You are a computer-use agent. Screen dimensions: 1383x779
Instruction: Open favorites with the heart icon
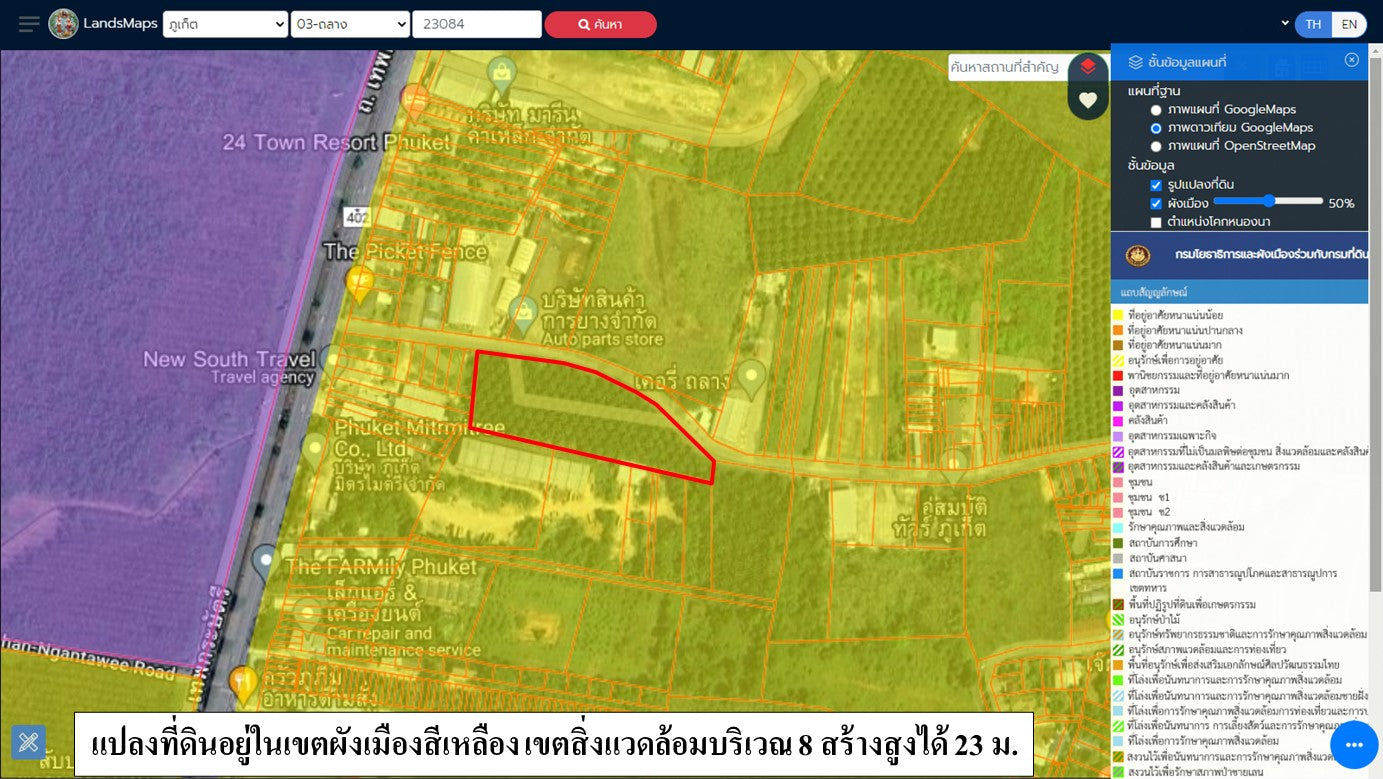coord(1088,100)
